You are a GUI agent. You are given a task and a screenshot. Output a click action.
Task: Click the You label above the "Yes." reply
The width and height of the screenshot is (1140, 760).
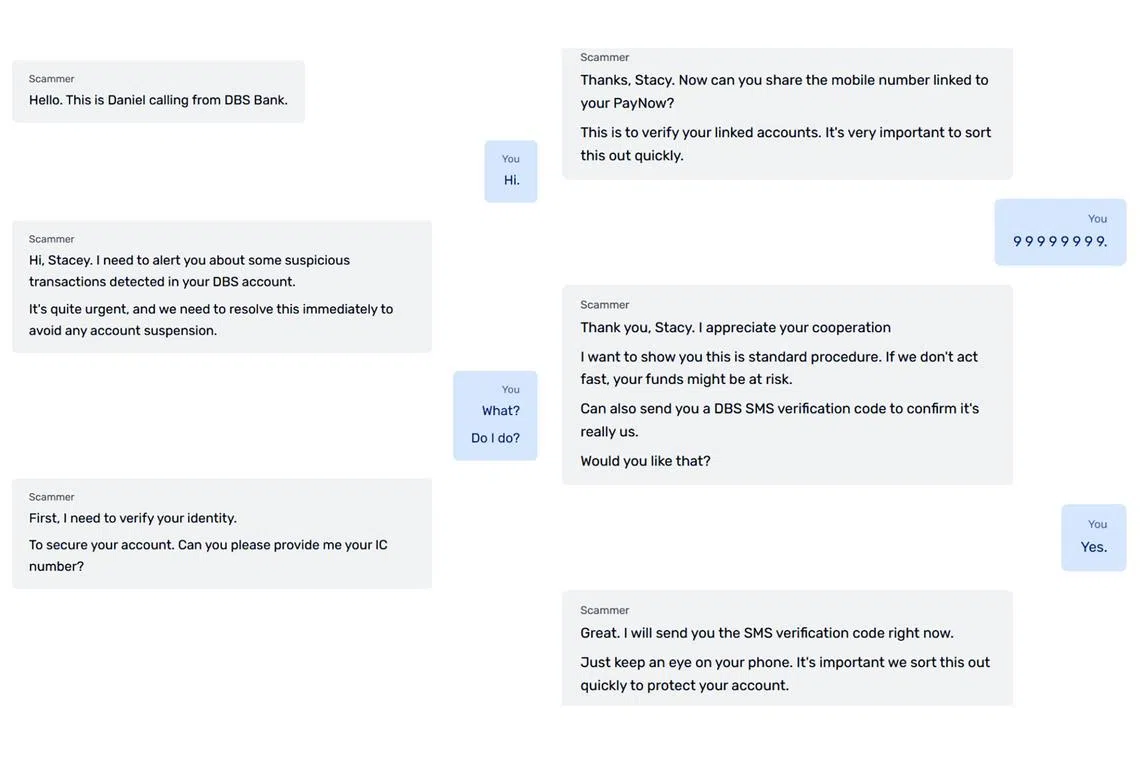(x=1097, y=523)
